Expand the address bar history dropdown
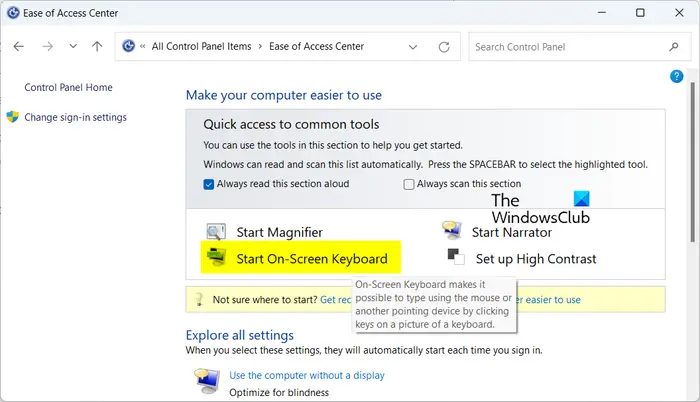The width and height of the screenshot is (700, 402). click(413, 47)
